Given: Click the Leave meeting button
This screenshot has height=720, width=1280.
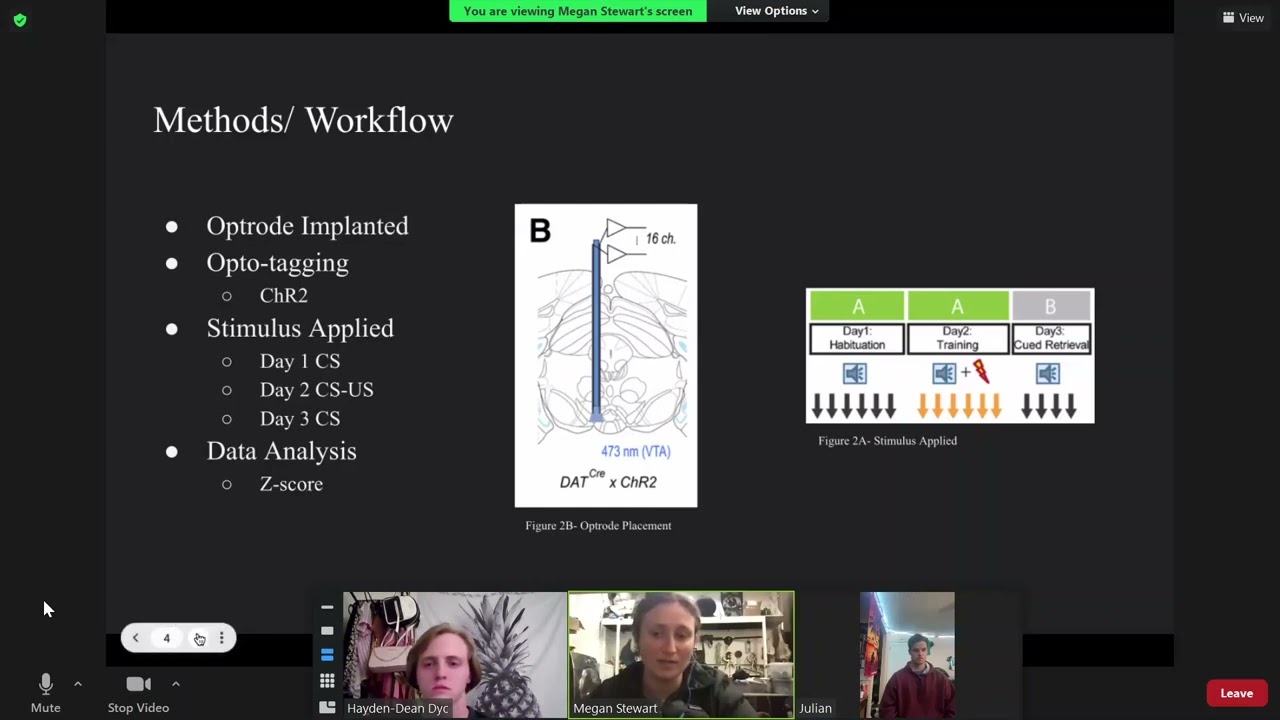Looking at the screenshot, I should coord(1236,693).
